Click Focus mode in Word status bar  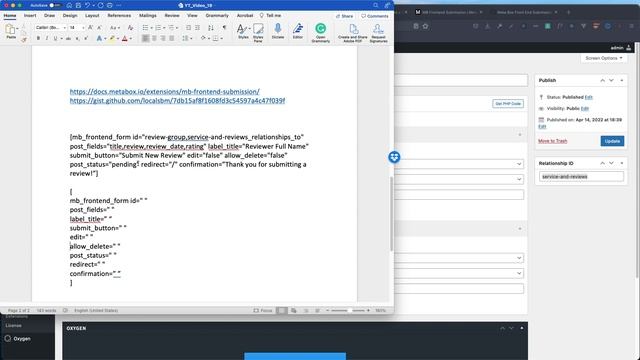coord(263,311)
